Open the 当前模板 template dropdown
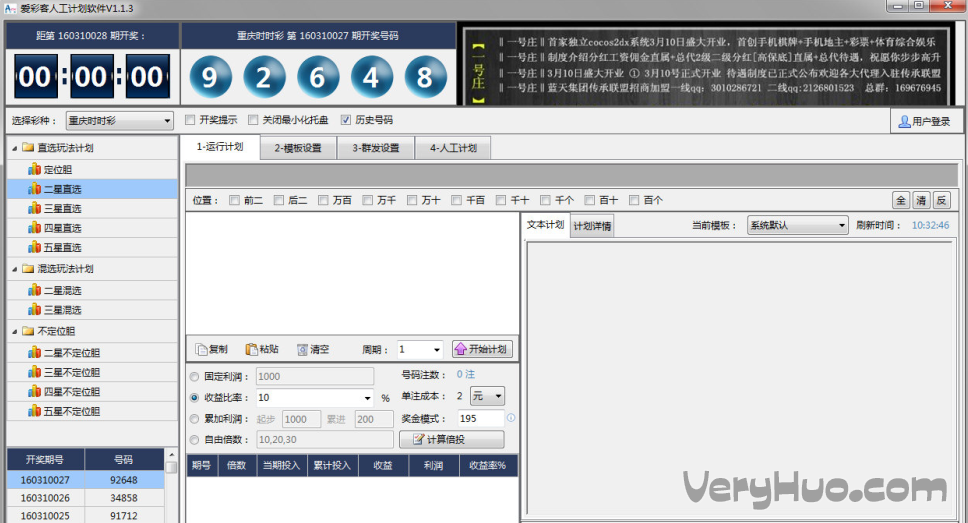 (798, 225)
